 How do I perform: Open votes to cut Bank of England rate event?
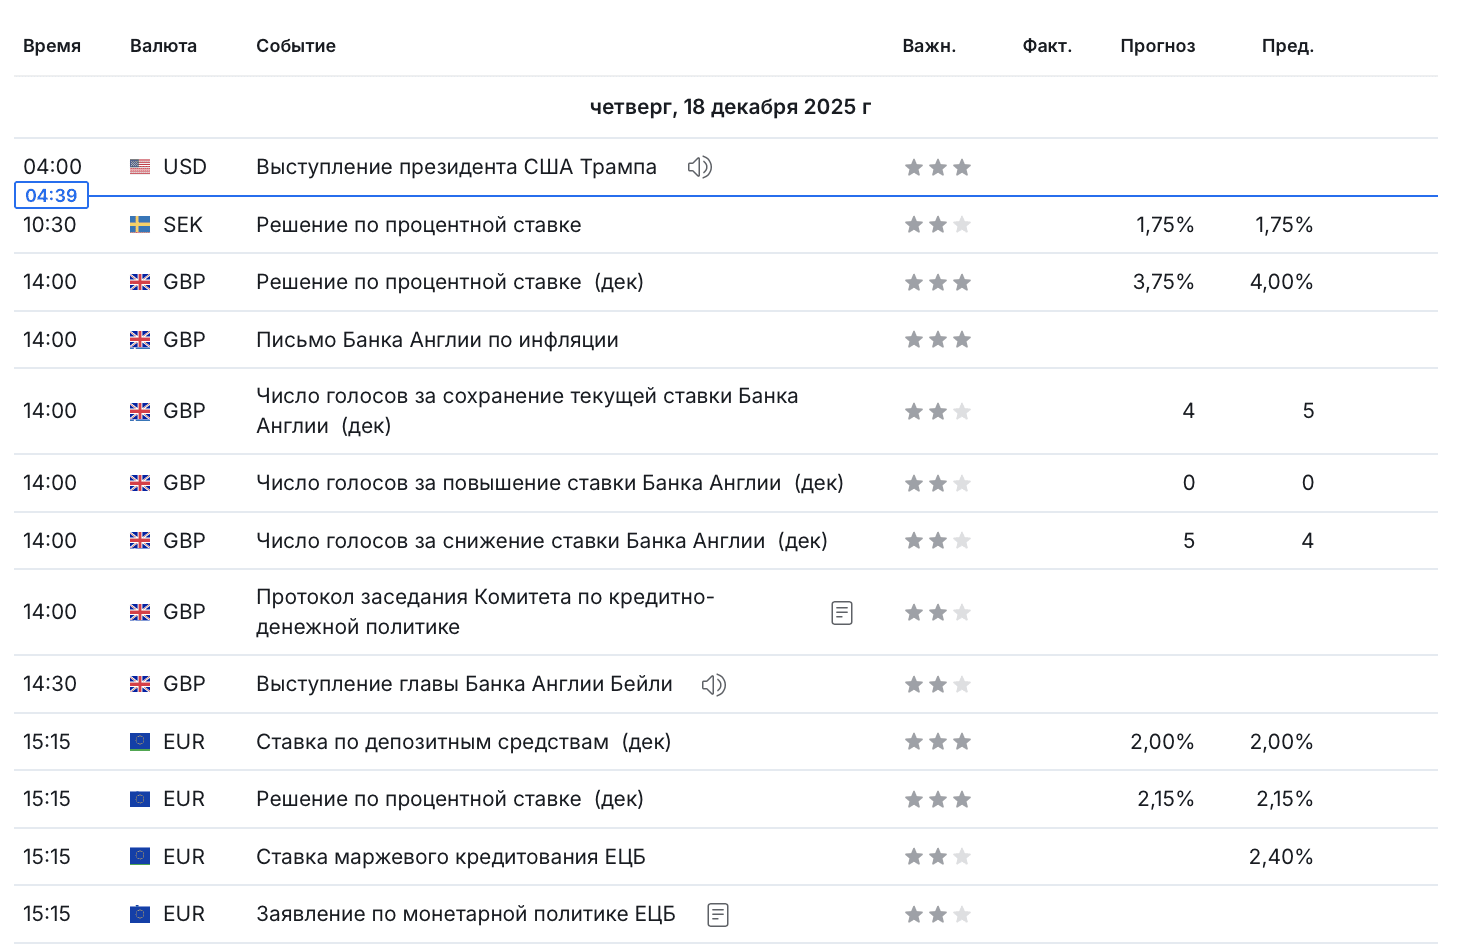542,541
